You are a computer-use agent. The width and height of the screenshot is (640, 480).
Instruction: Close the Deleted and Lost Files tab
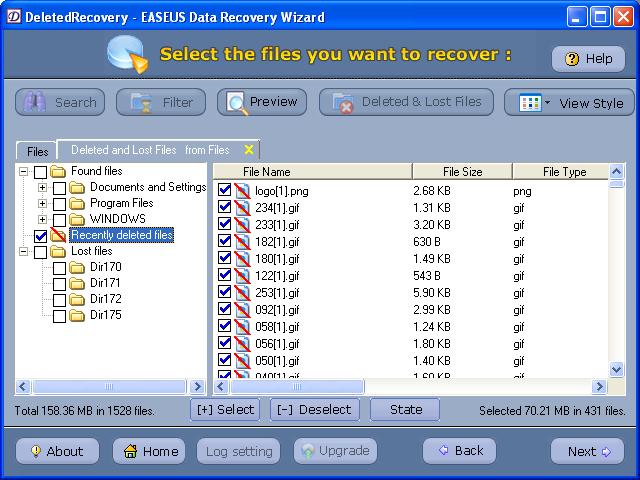tap(249, 150)
